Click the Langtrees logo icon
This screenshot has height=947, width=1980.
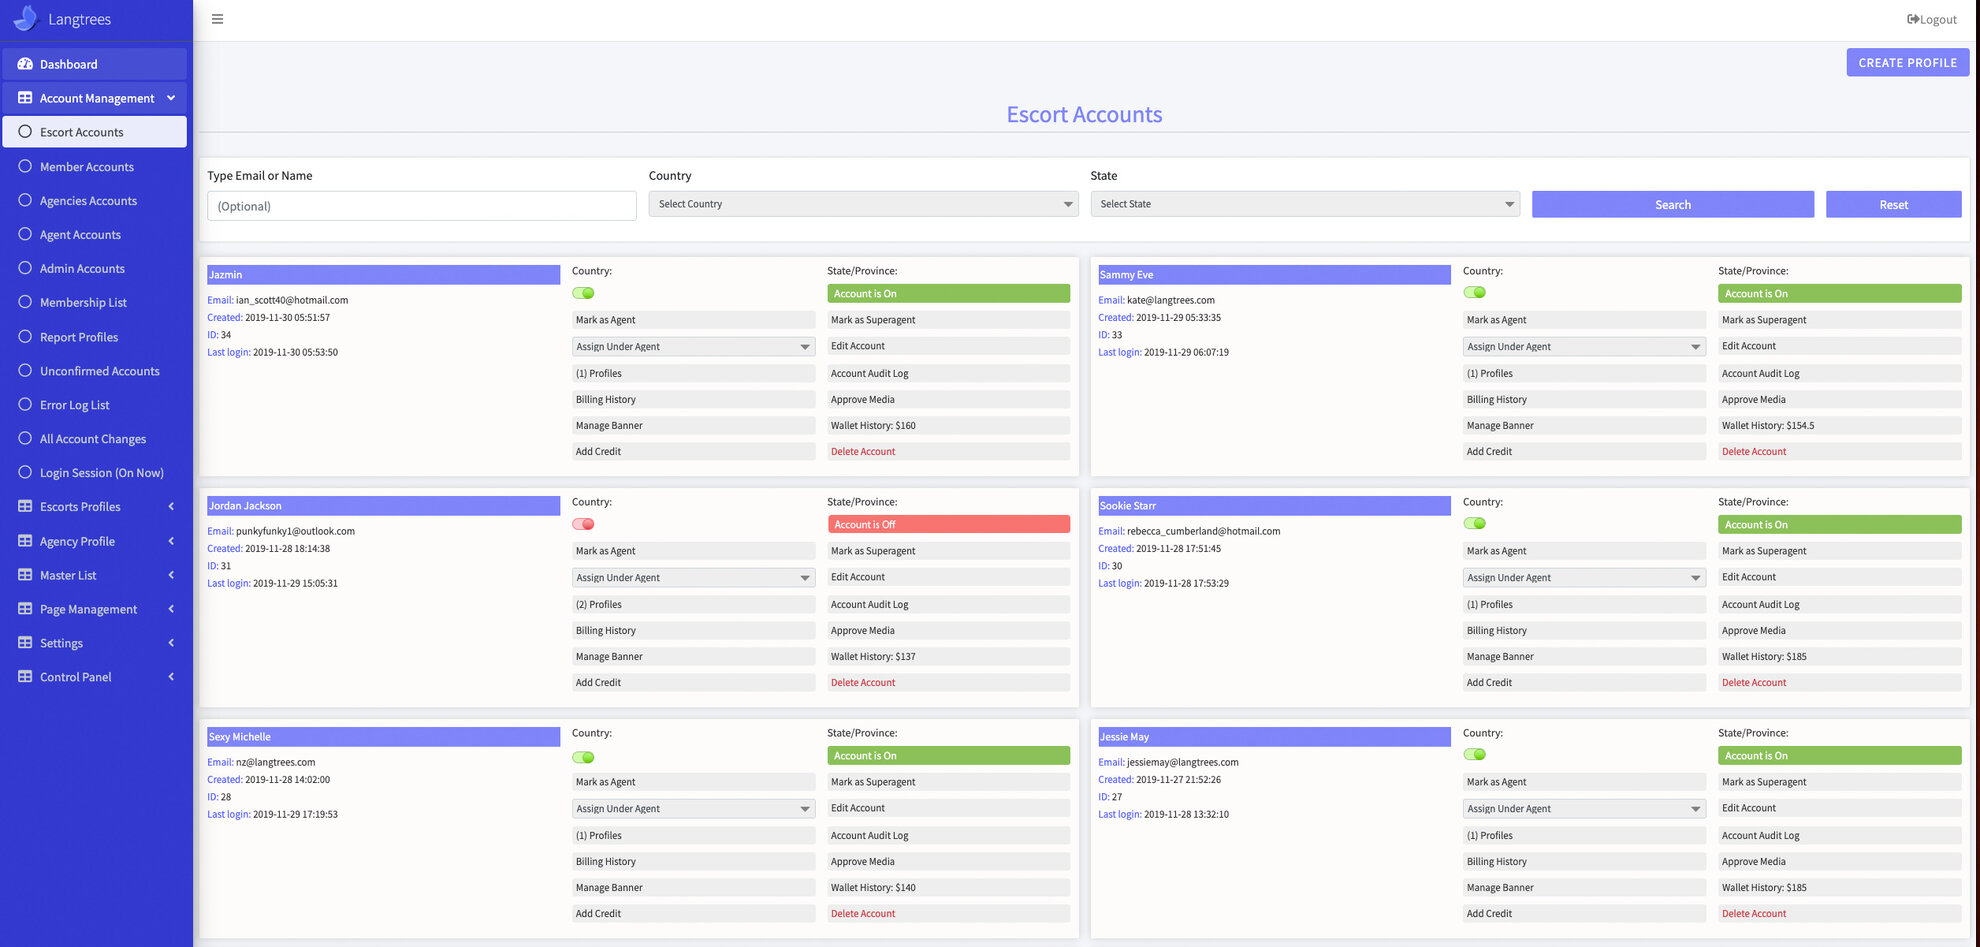point(25,19)
